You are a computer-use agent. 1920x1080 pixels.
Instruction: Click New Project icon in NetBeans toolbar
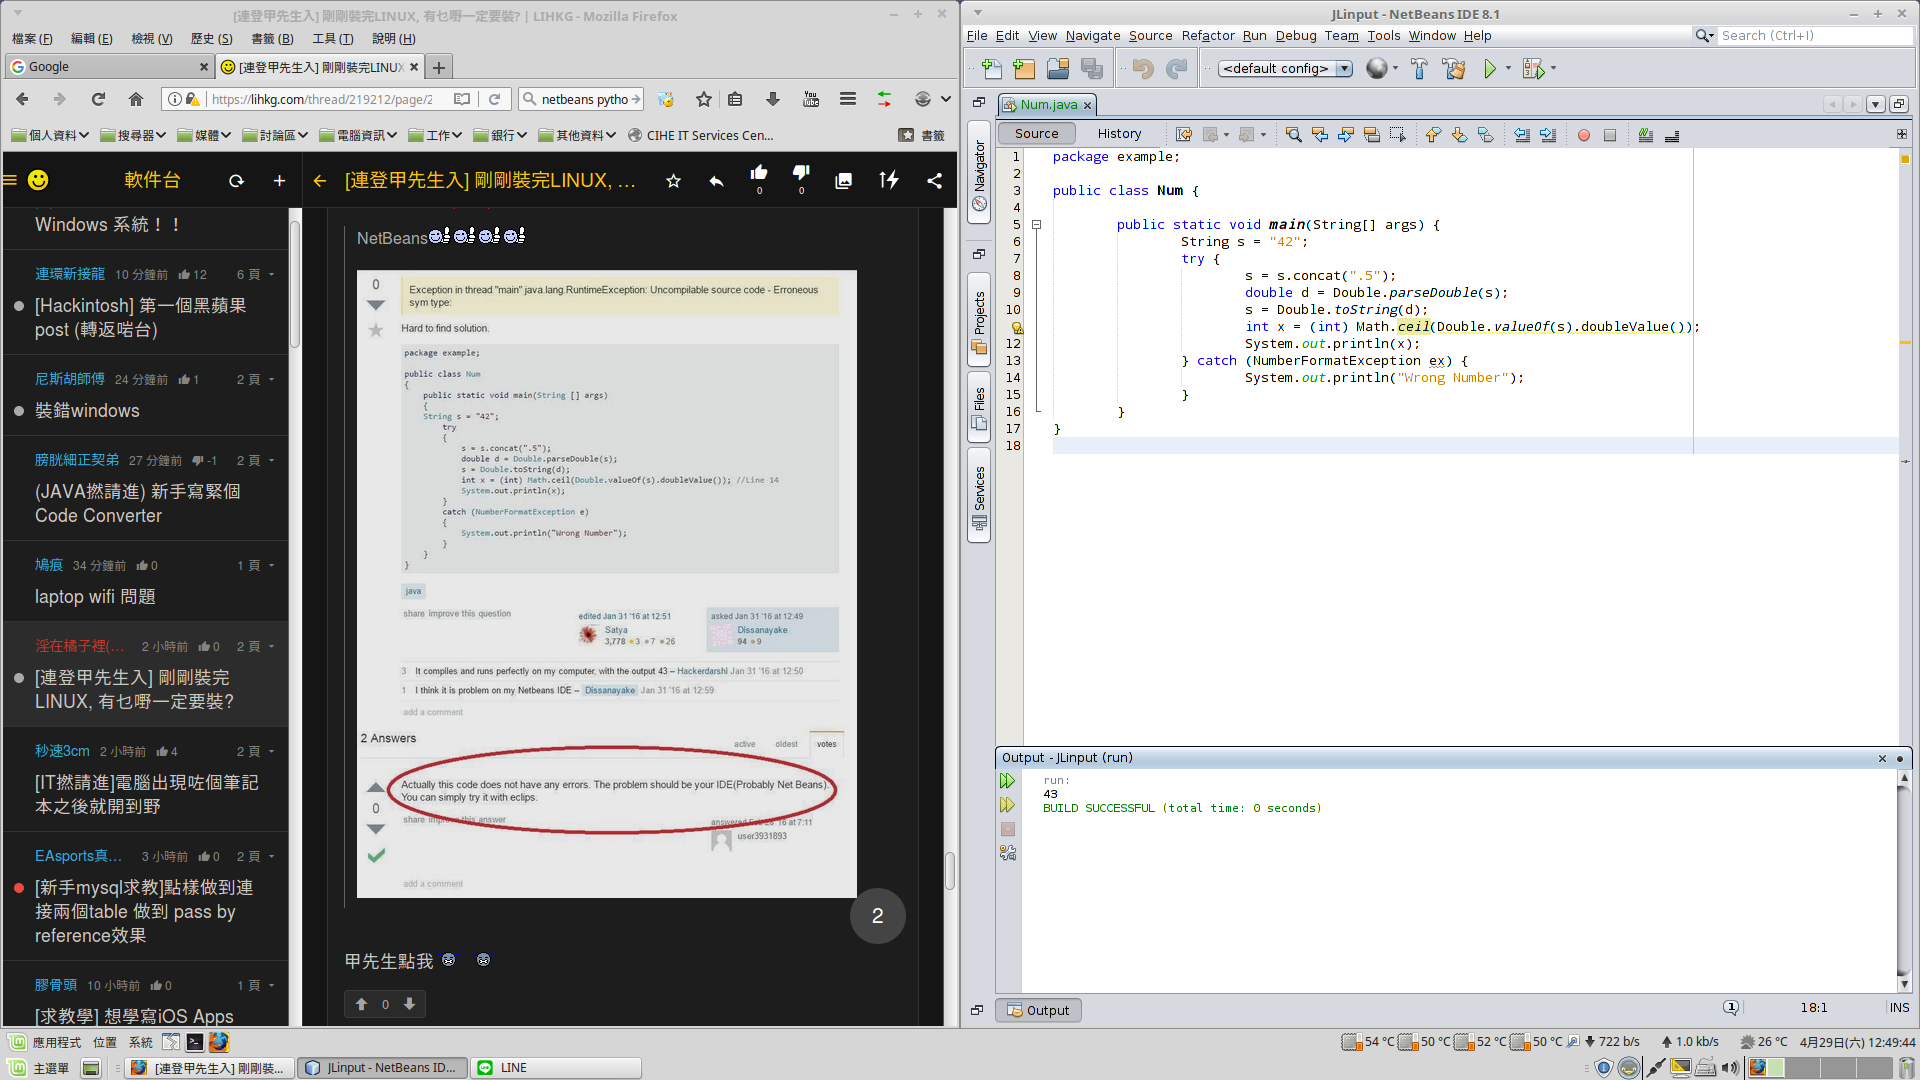click(1024, 69)
